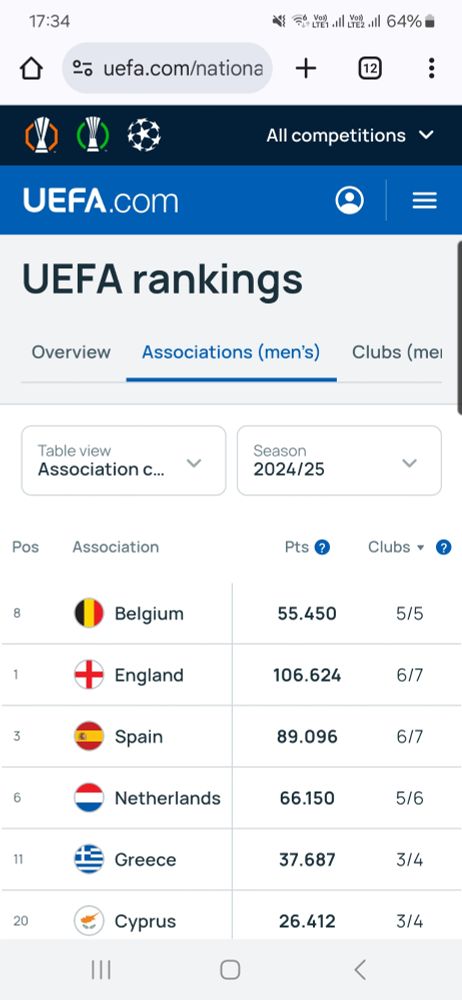Open the Table view dropdown
The image size is (462, 1000).
[x=124, y=460]
